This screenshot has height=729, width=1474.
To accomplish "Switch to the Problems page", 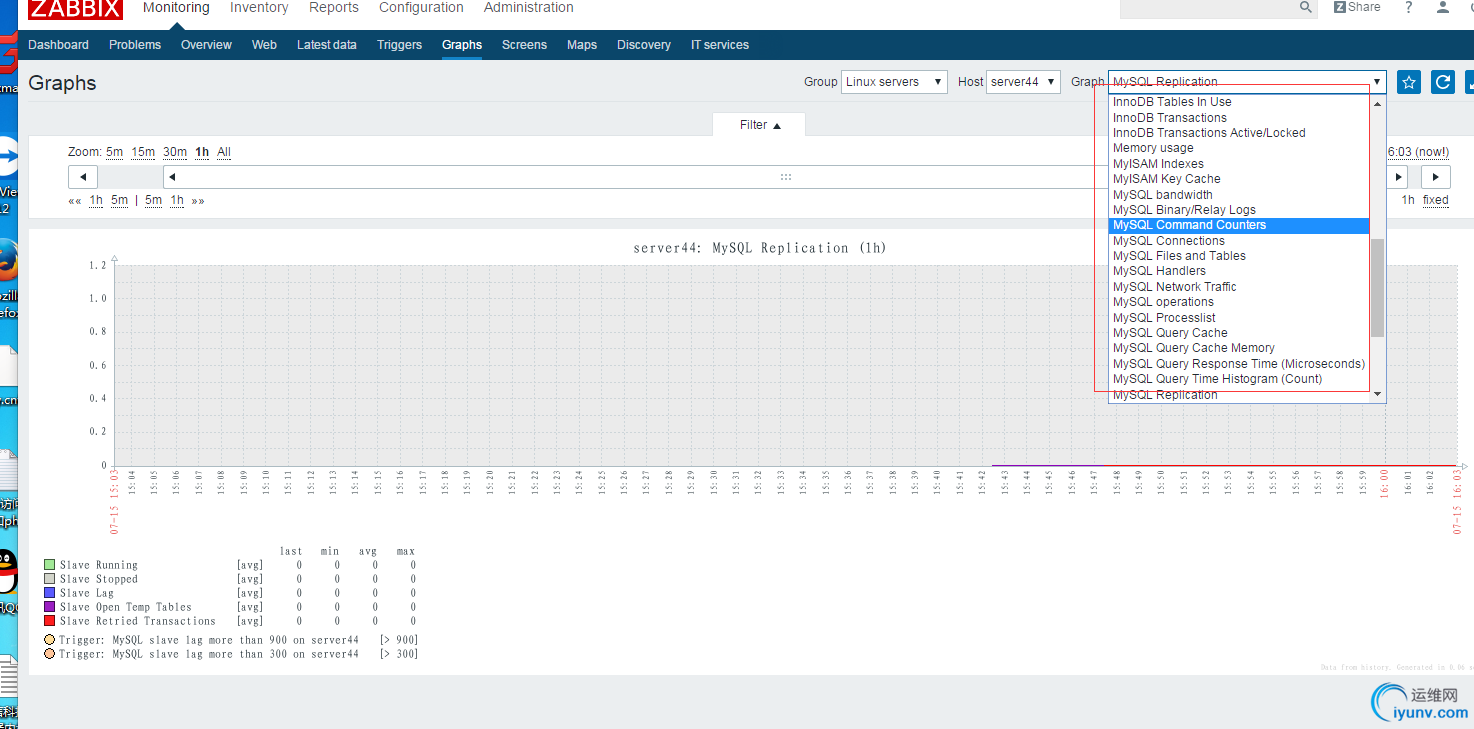I will [135, 45].
